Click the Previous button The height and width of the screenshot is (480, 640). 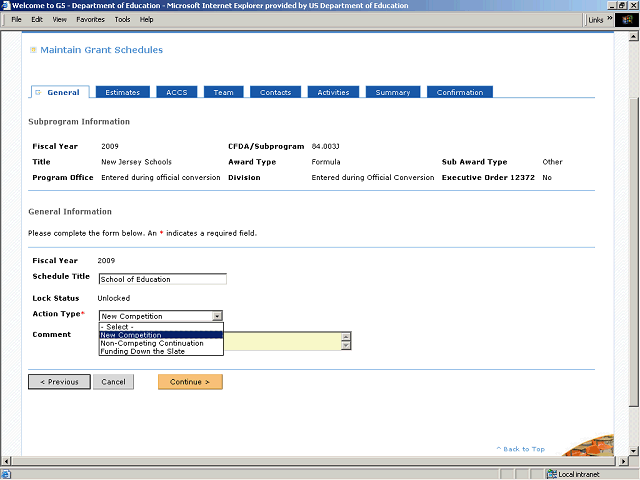tap(59, 381)
